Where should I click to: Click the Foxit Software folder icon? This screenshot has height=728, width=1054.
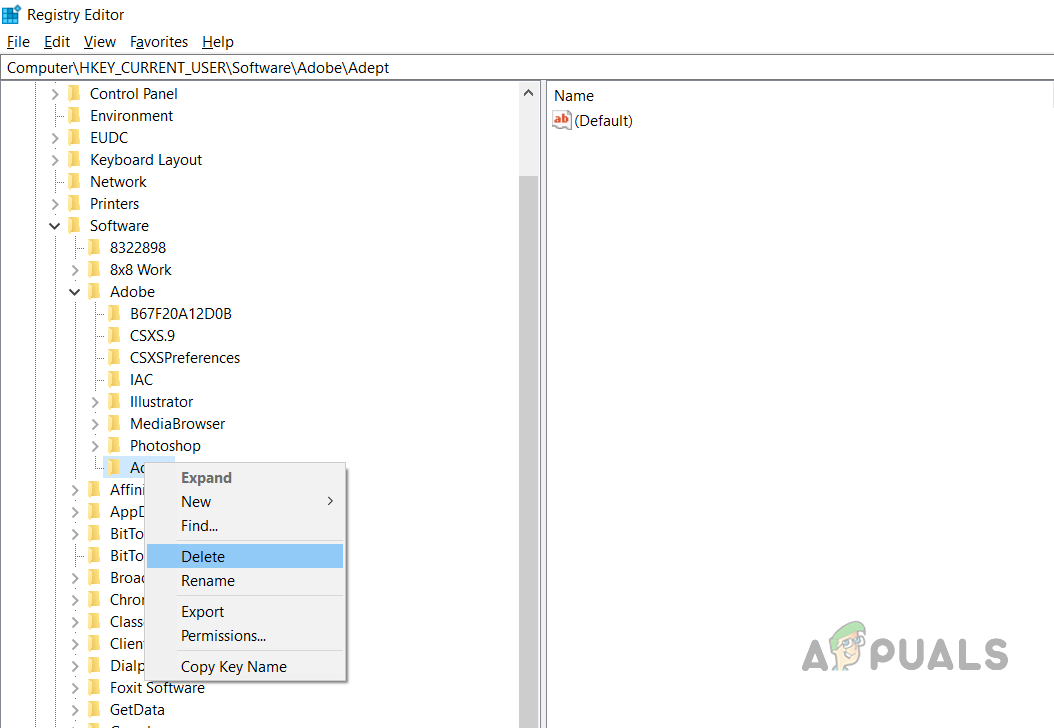(x=95, y=688)
